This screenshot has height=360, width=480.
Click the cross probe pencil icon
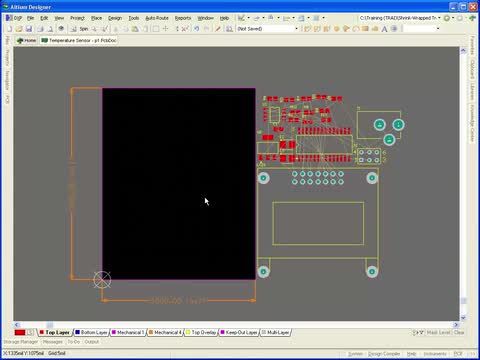point(218,29)
